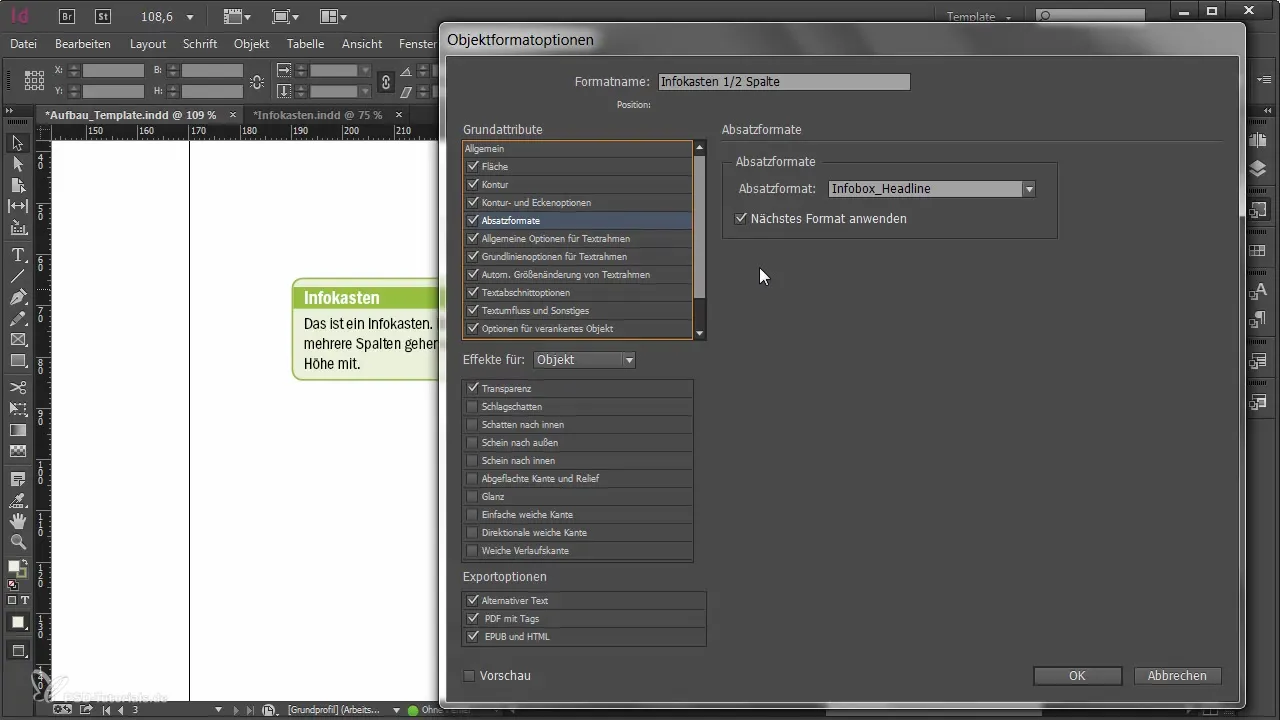This screenshot has height=720, width=1280.
Task: Uncheck the PDF mit Tags checkbox
Action: (473, 618)
